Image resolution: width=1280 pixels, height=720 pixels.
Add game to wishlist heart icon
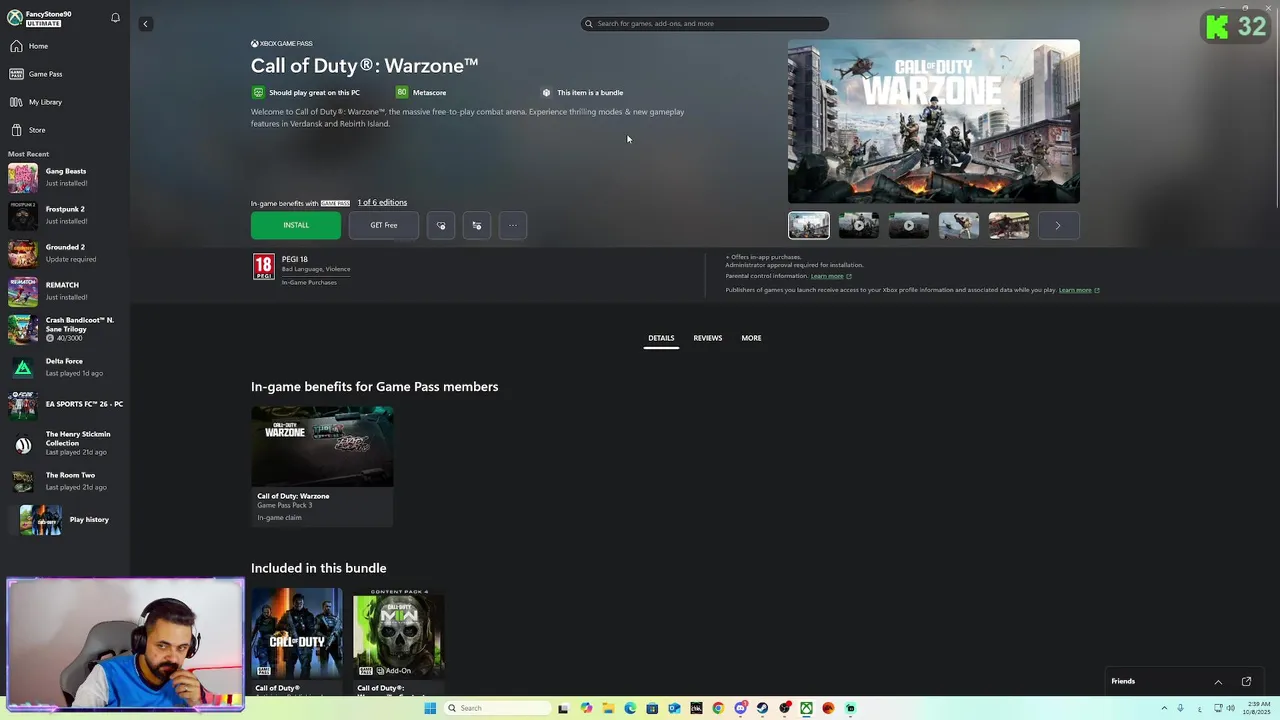point(441,225)
